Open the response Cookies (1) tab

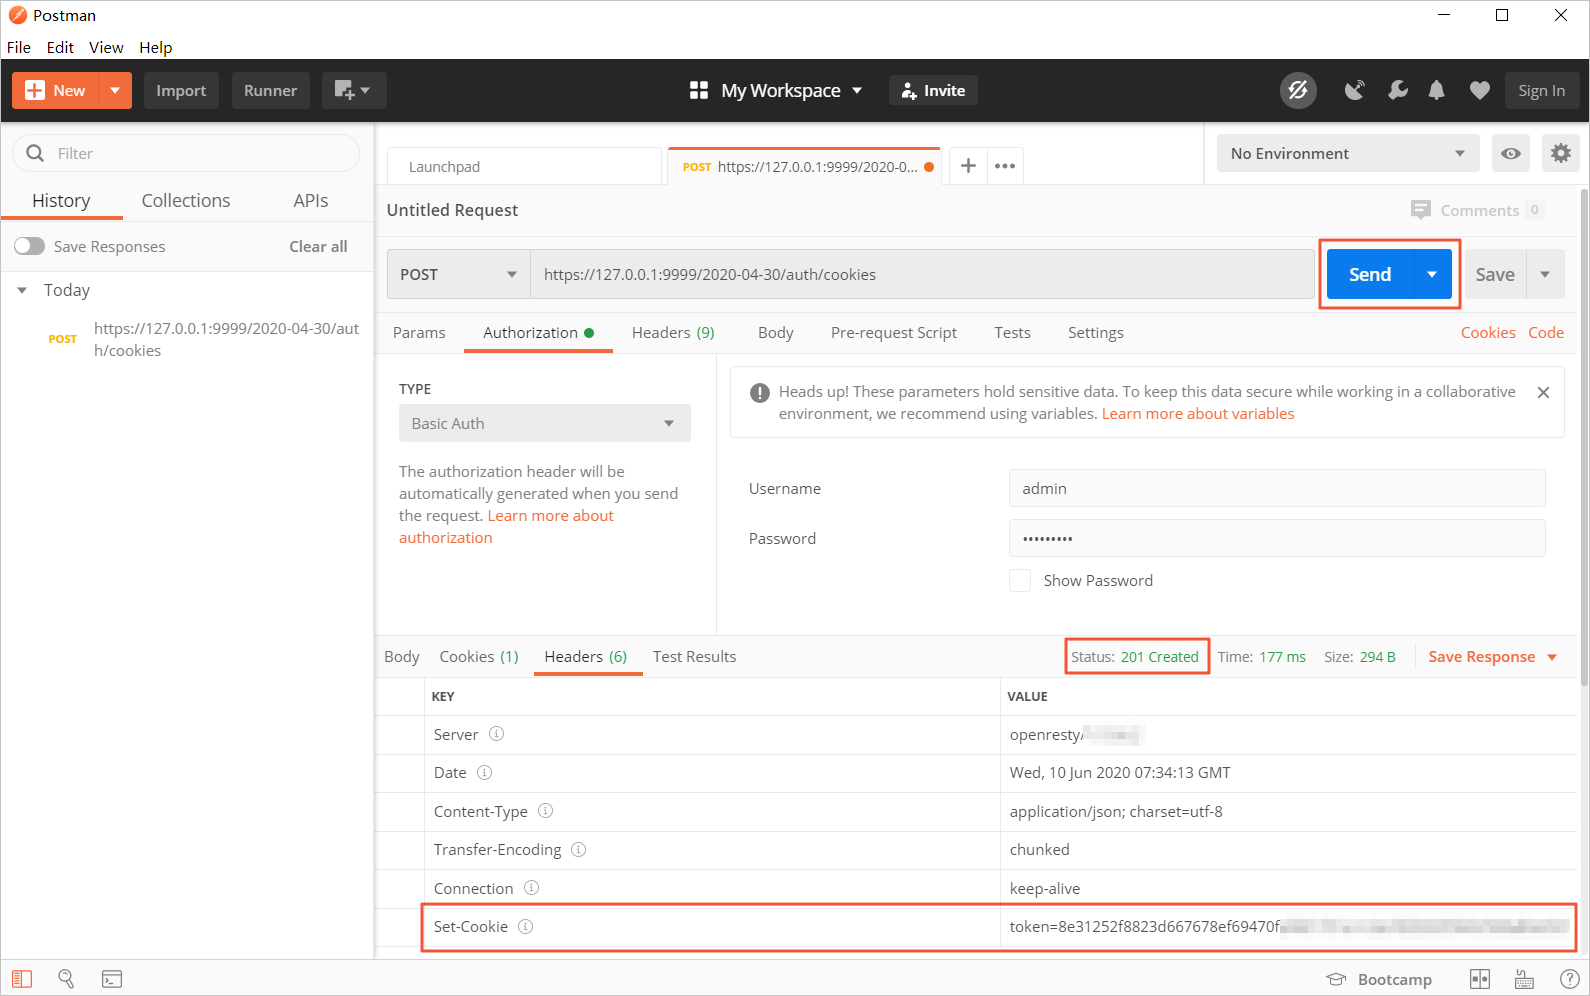[x=479, y=656]
